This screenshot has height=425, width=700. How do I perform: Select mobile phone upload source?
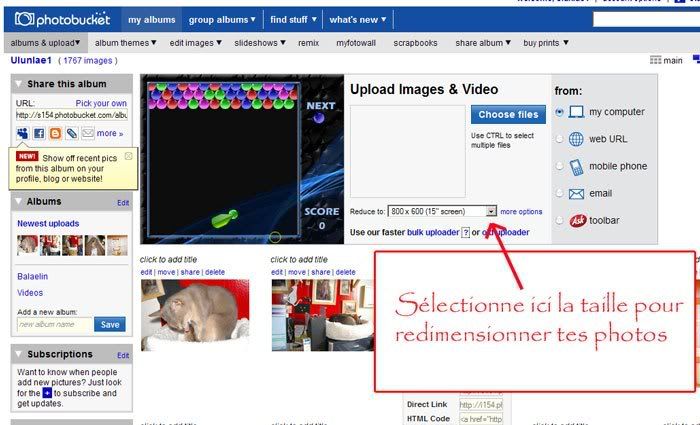[559, 166]
